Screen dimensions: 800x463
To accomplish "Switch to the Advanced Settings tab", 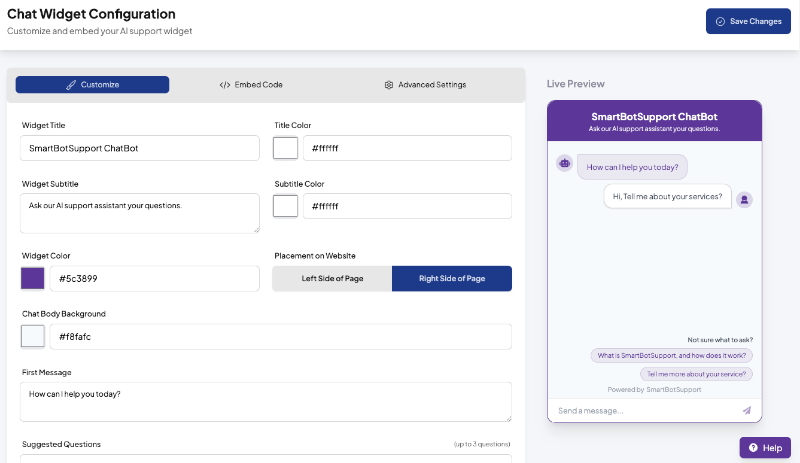I will click(425, 85).
